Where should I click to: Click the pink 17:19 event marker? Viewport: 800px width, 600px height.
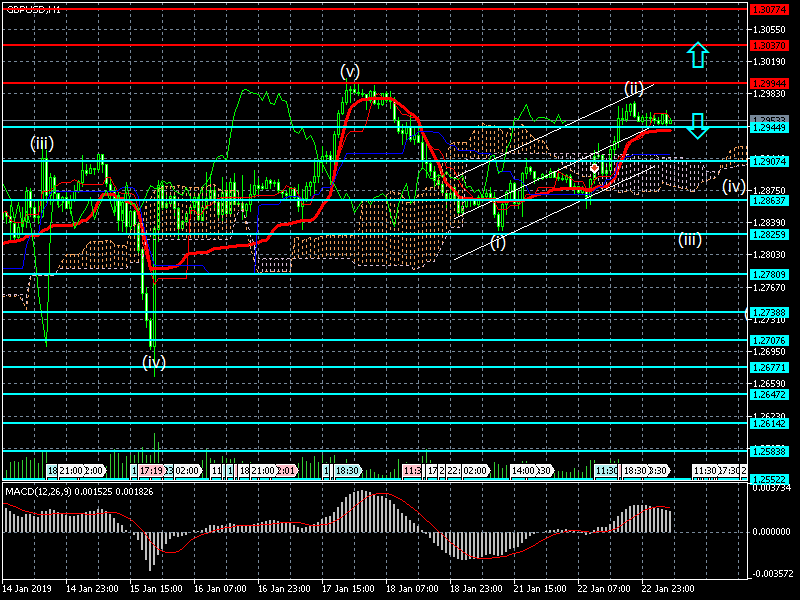(x=152, y=470)
